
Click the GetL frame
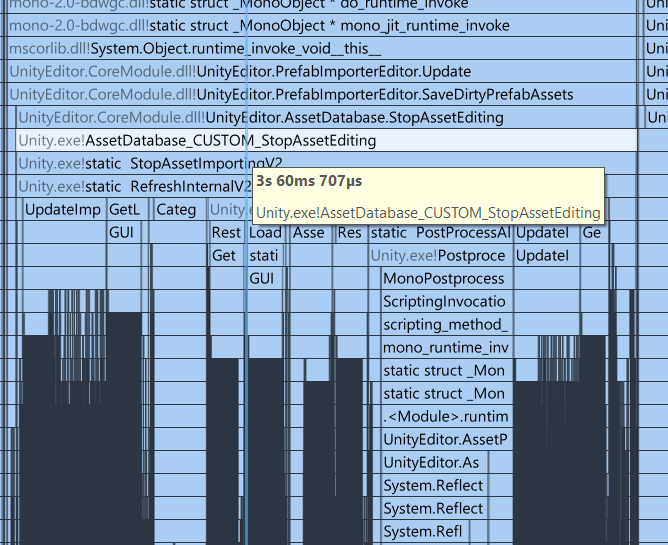click(x=127, y=210)
